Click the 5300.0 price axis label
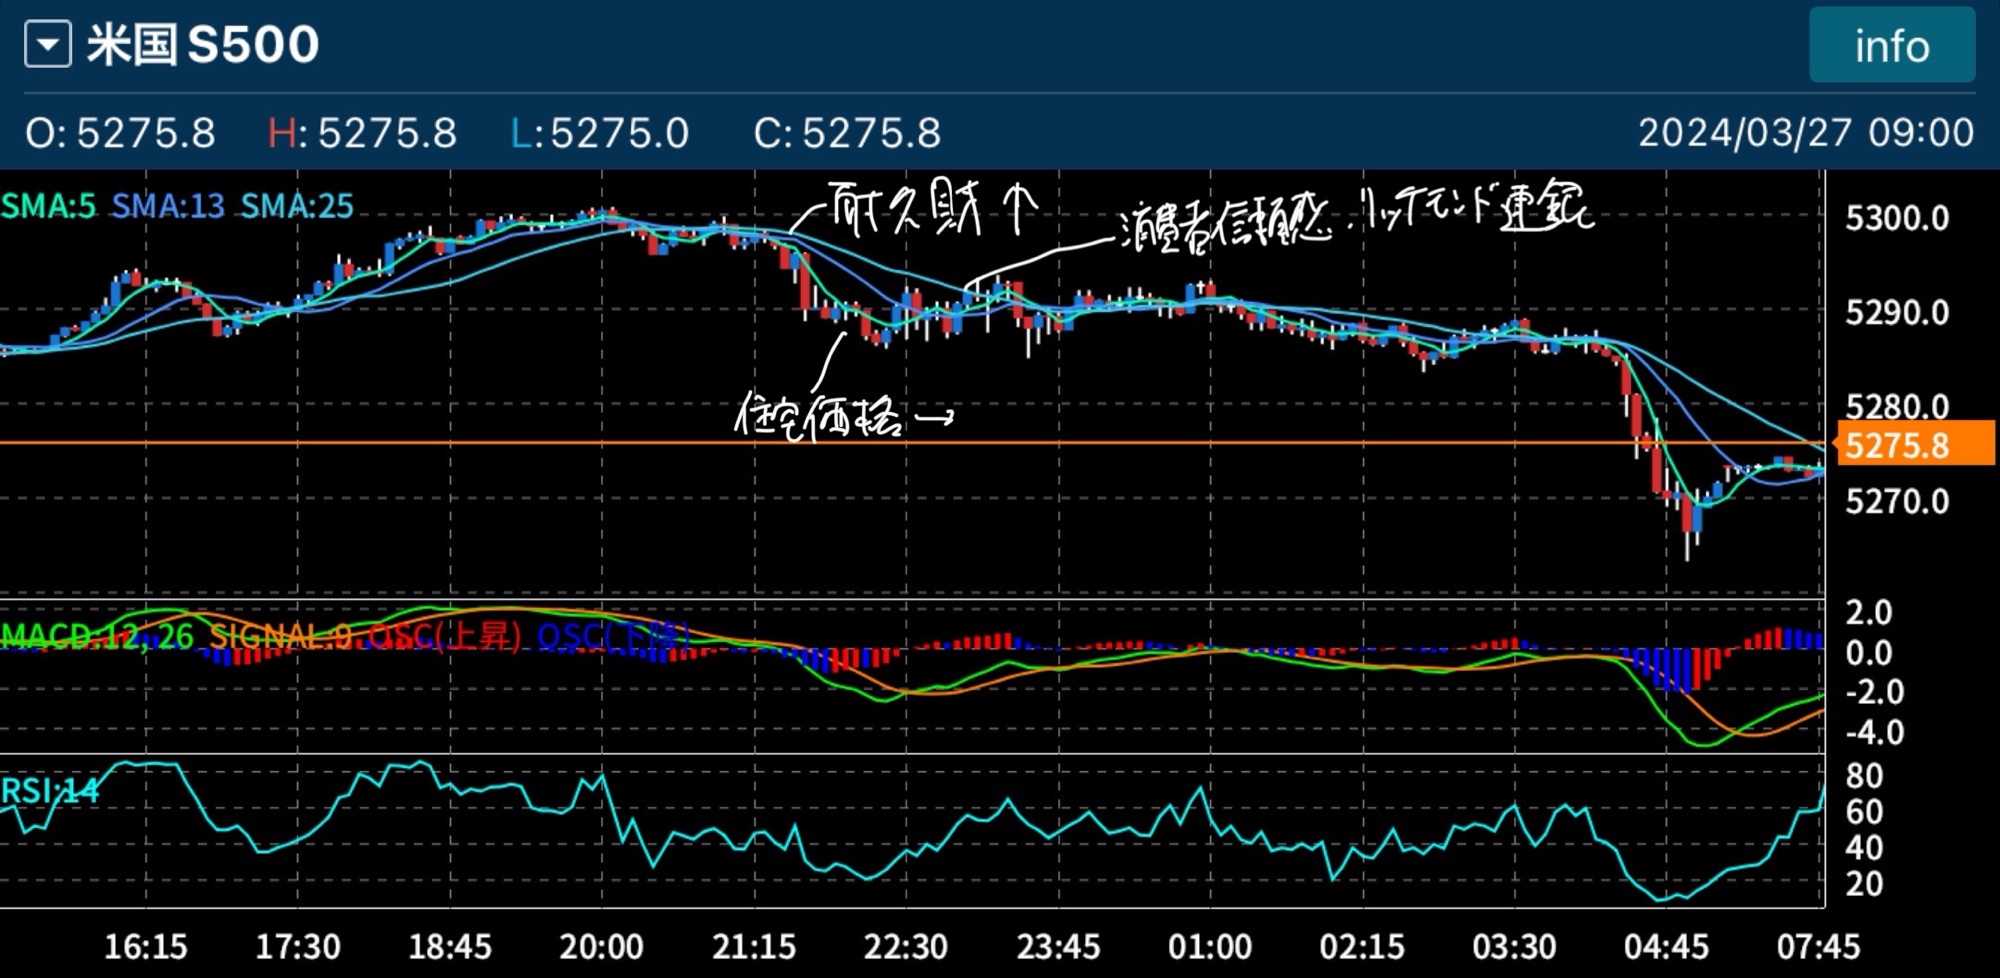Viewport: 2000px width, 978px height. 1896,218
